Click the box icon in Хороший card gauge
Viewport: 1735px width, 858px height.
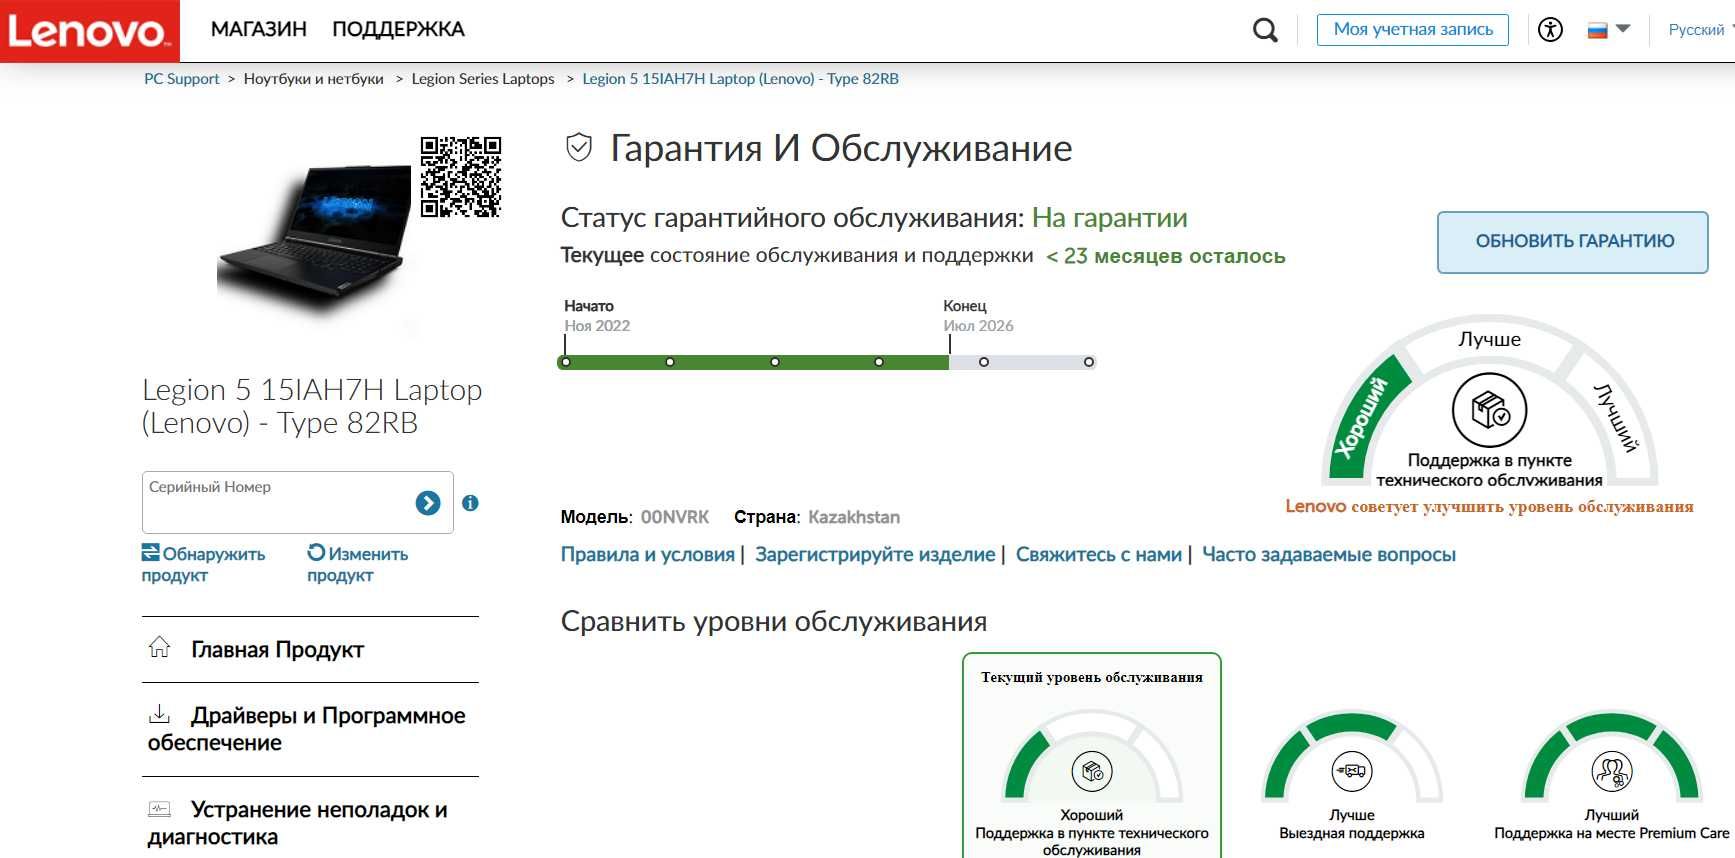point(1092,771)
